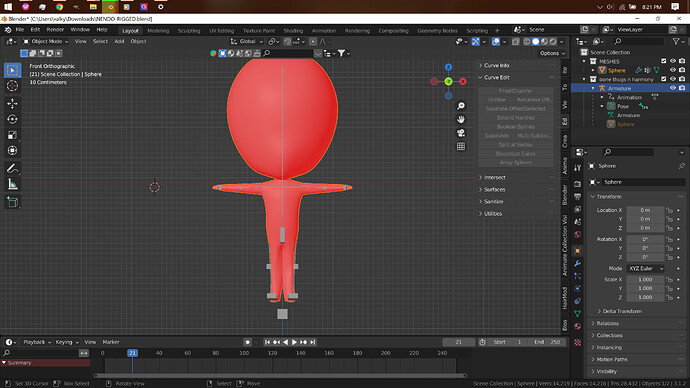Open the File menu
Viewport: 690px width, 388px height.
click(x=20, y=29)
